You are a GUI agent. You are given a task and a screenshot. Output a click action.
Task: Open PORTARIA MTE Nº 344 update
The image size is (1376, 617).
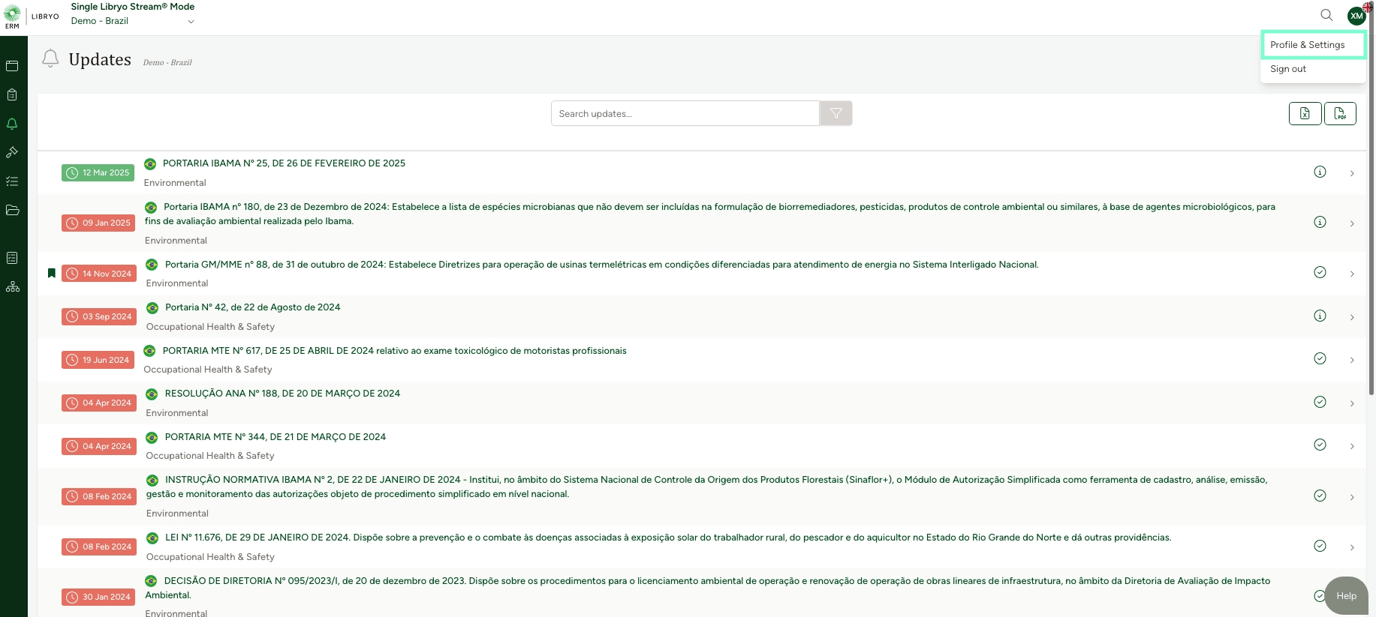pyautogui.click(x=275, y=437)
